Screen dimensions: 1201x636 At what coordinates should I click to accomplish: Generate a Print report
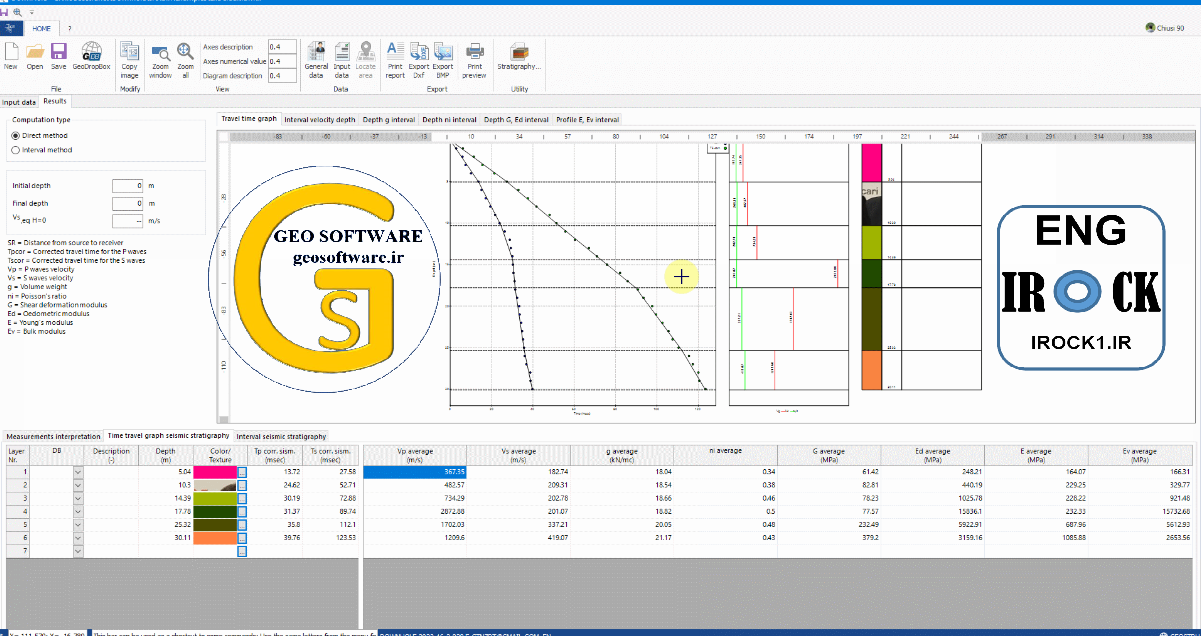[x=395, y=59]
